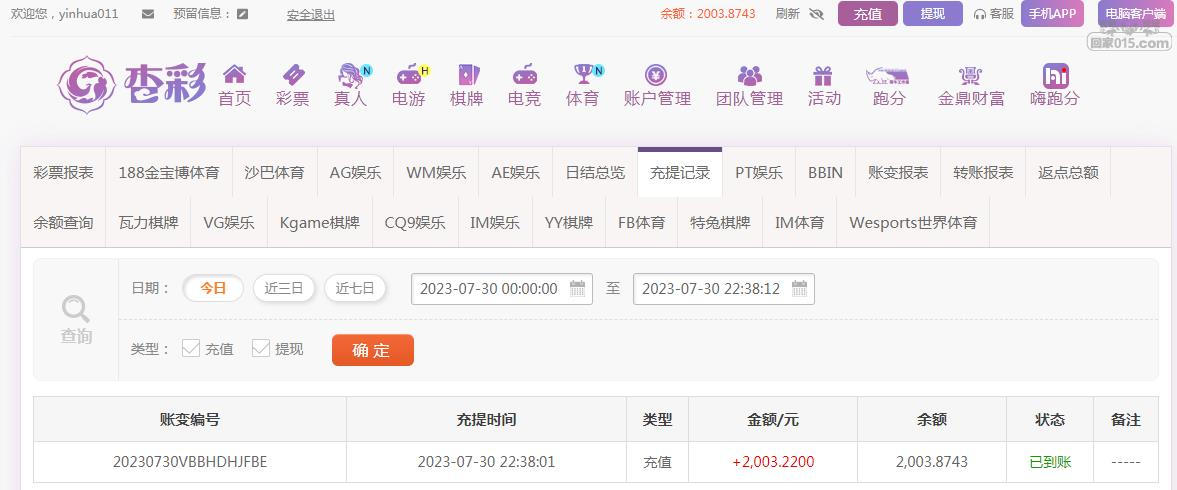
Task: Switch to 账变报表 tab
Action: 898,173
